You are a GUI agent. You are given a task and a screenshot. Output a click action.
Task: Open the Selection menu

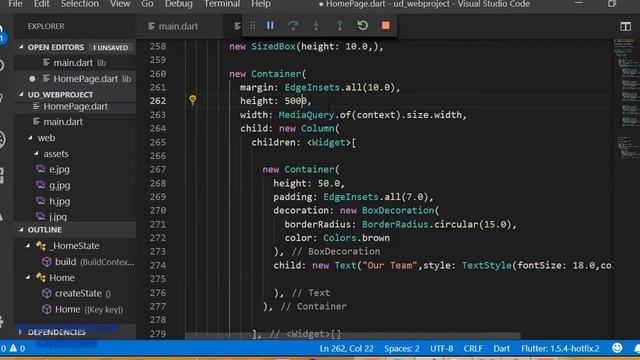80,4
